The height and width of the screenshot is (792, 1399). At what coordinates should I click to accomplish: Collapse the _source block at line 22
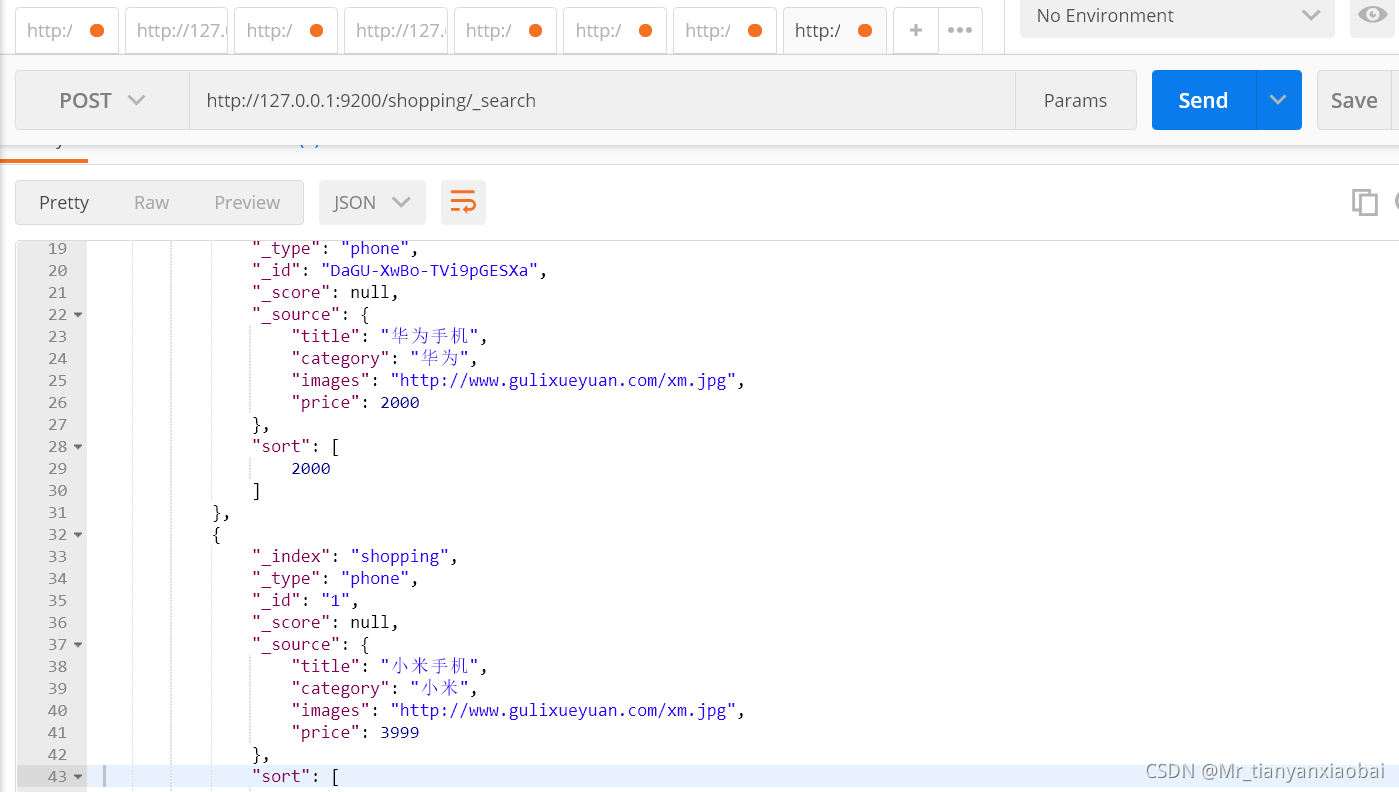pos(78,315)
